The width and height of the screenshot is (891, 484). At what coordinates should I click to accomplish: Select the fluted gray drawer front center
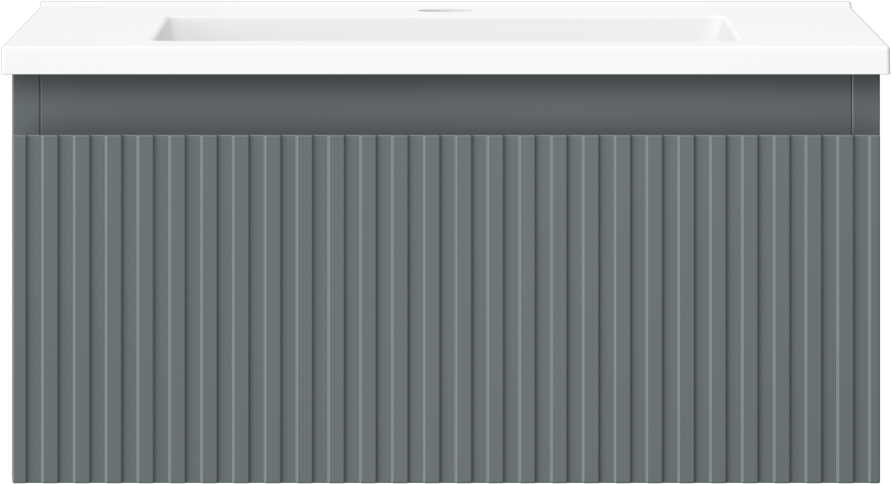[x=446, y=308]
